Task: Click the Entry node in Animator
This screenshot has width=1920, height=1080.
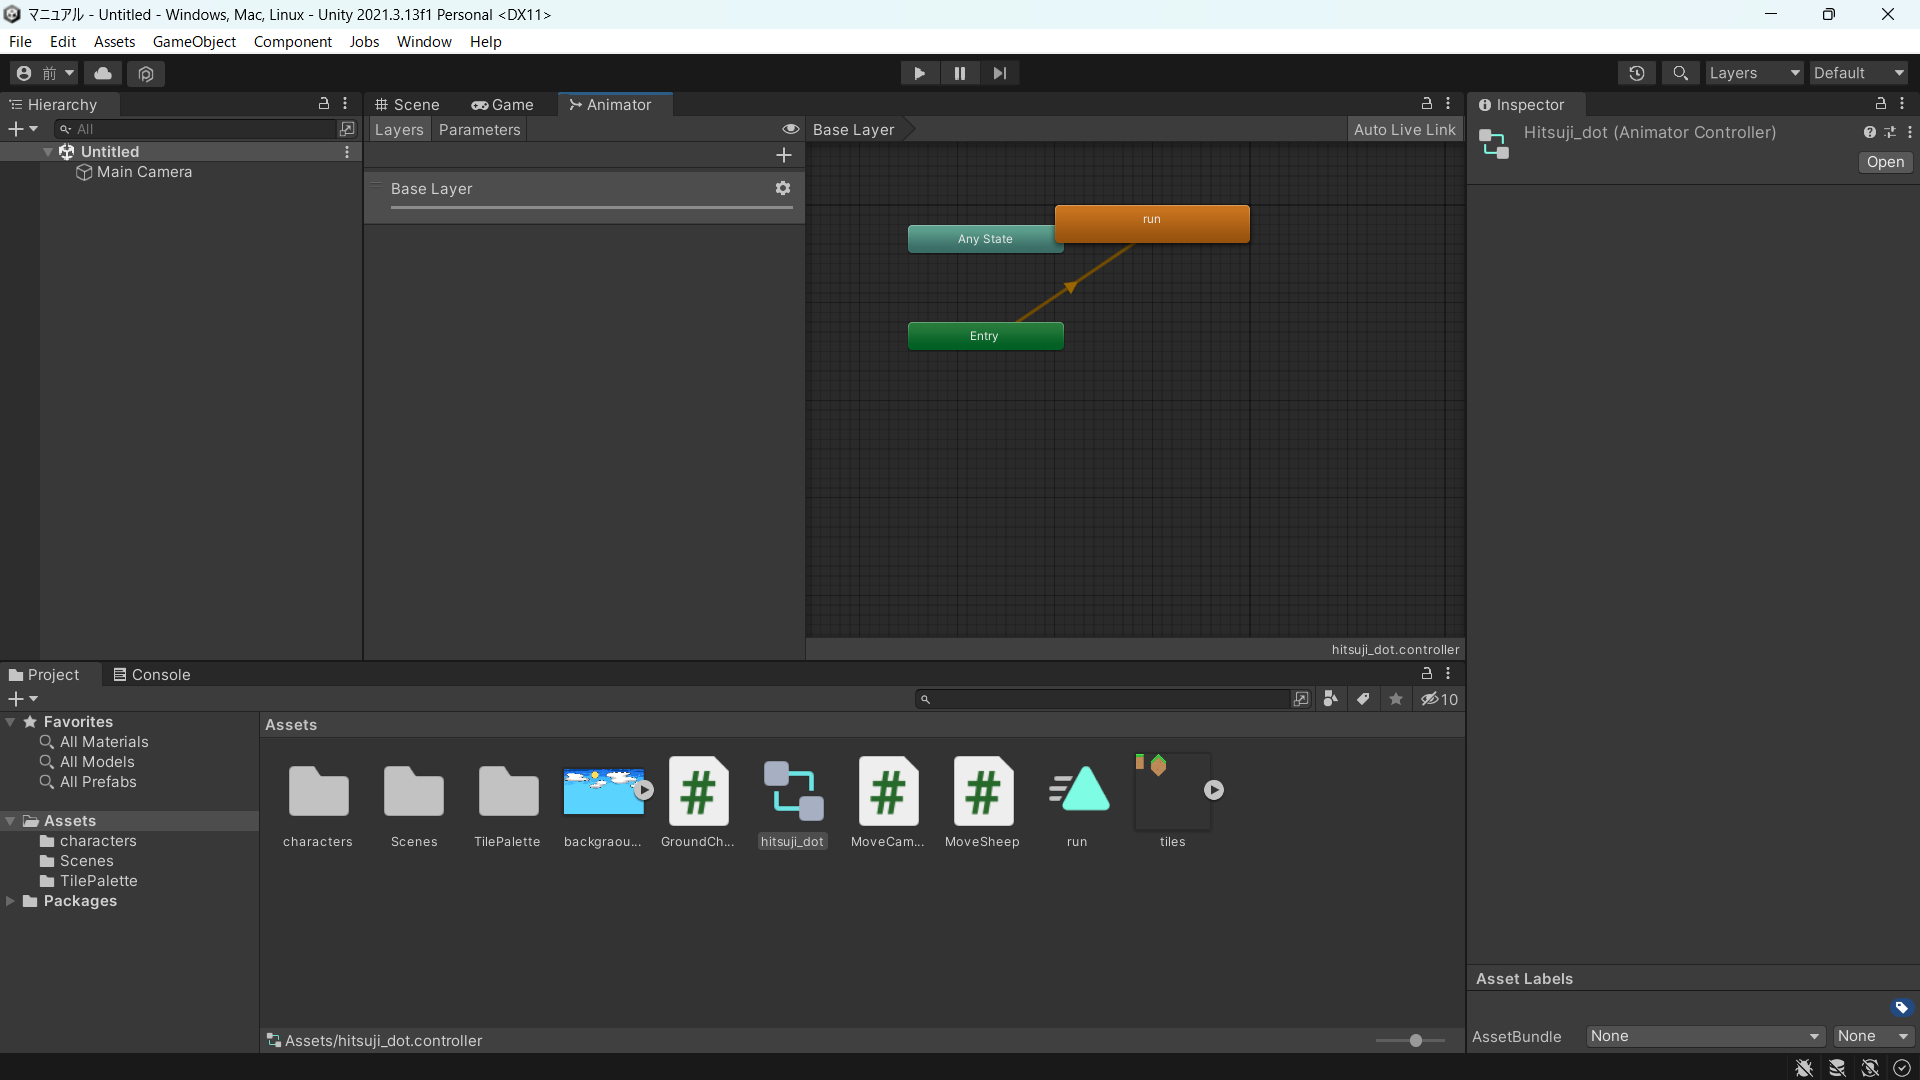Action: coord(984,335)
